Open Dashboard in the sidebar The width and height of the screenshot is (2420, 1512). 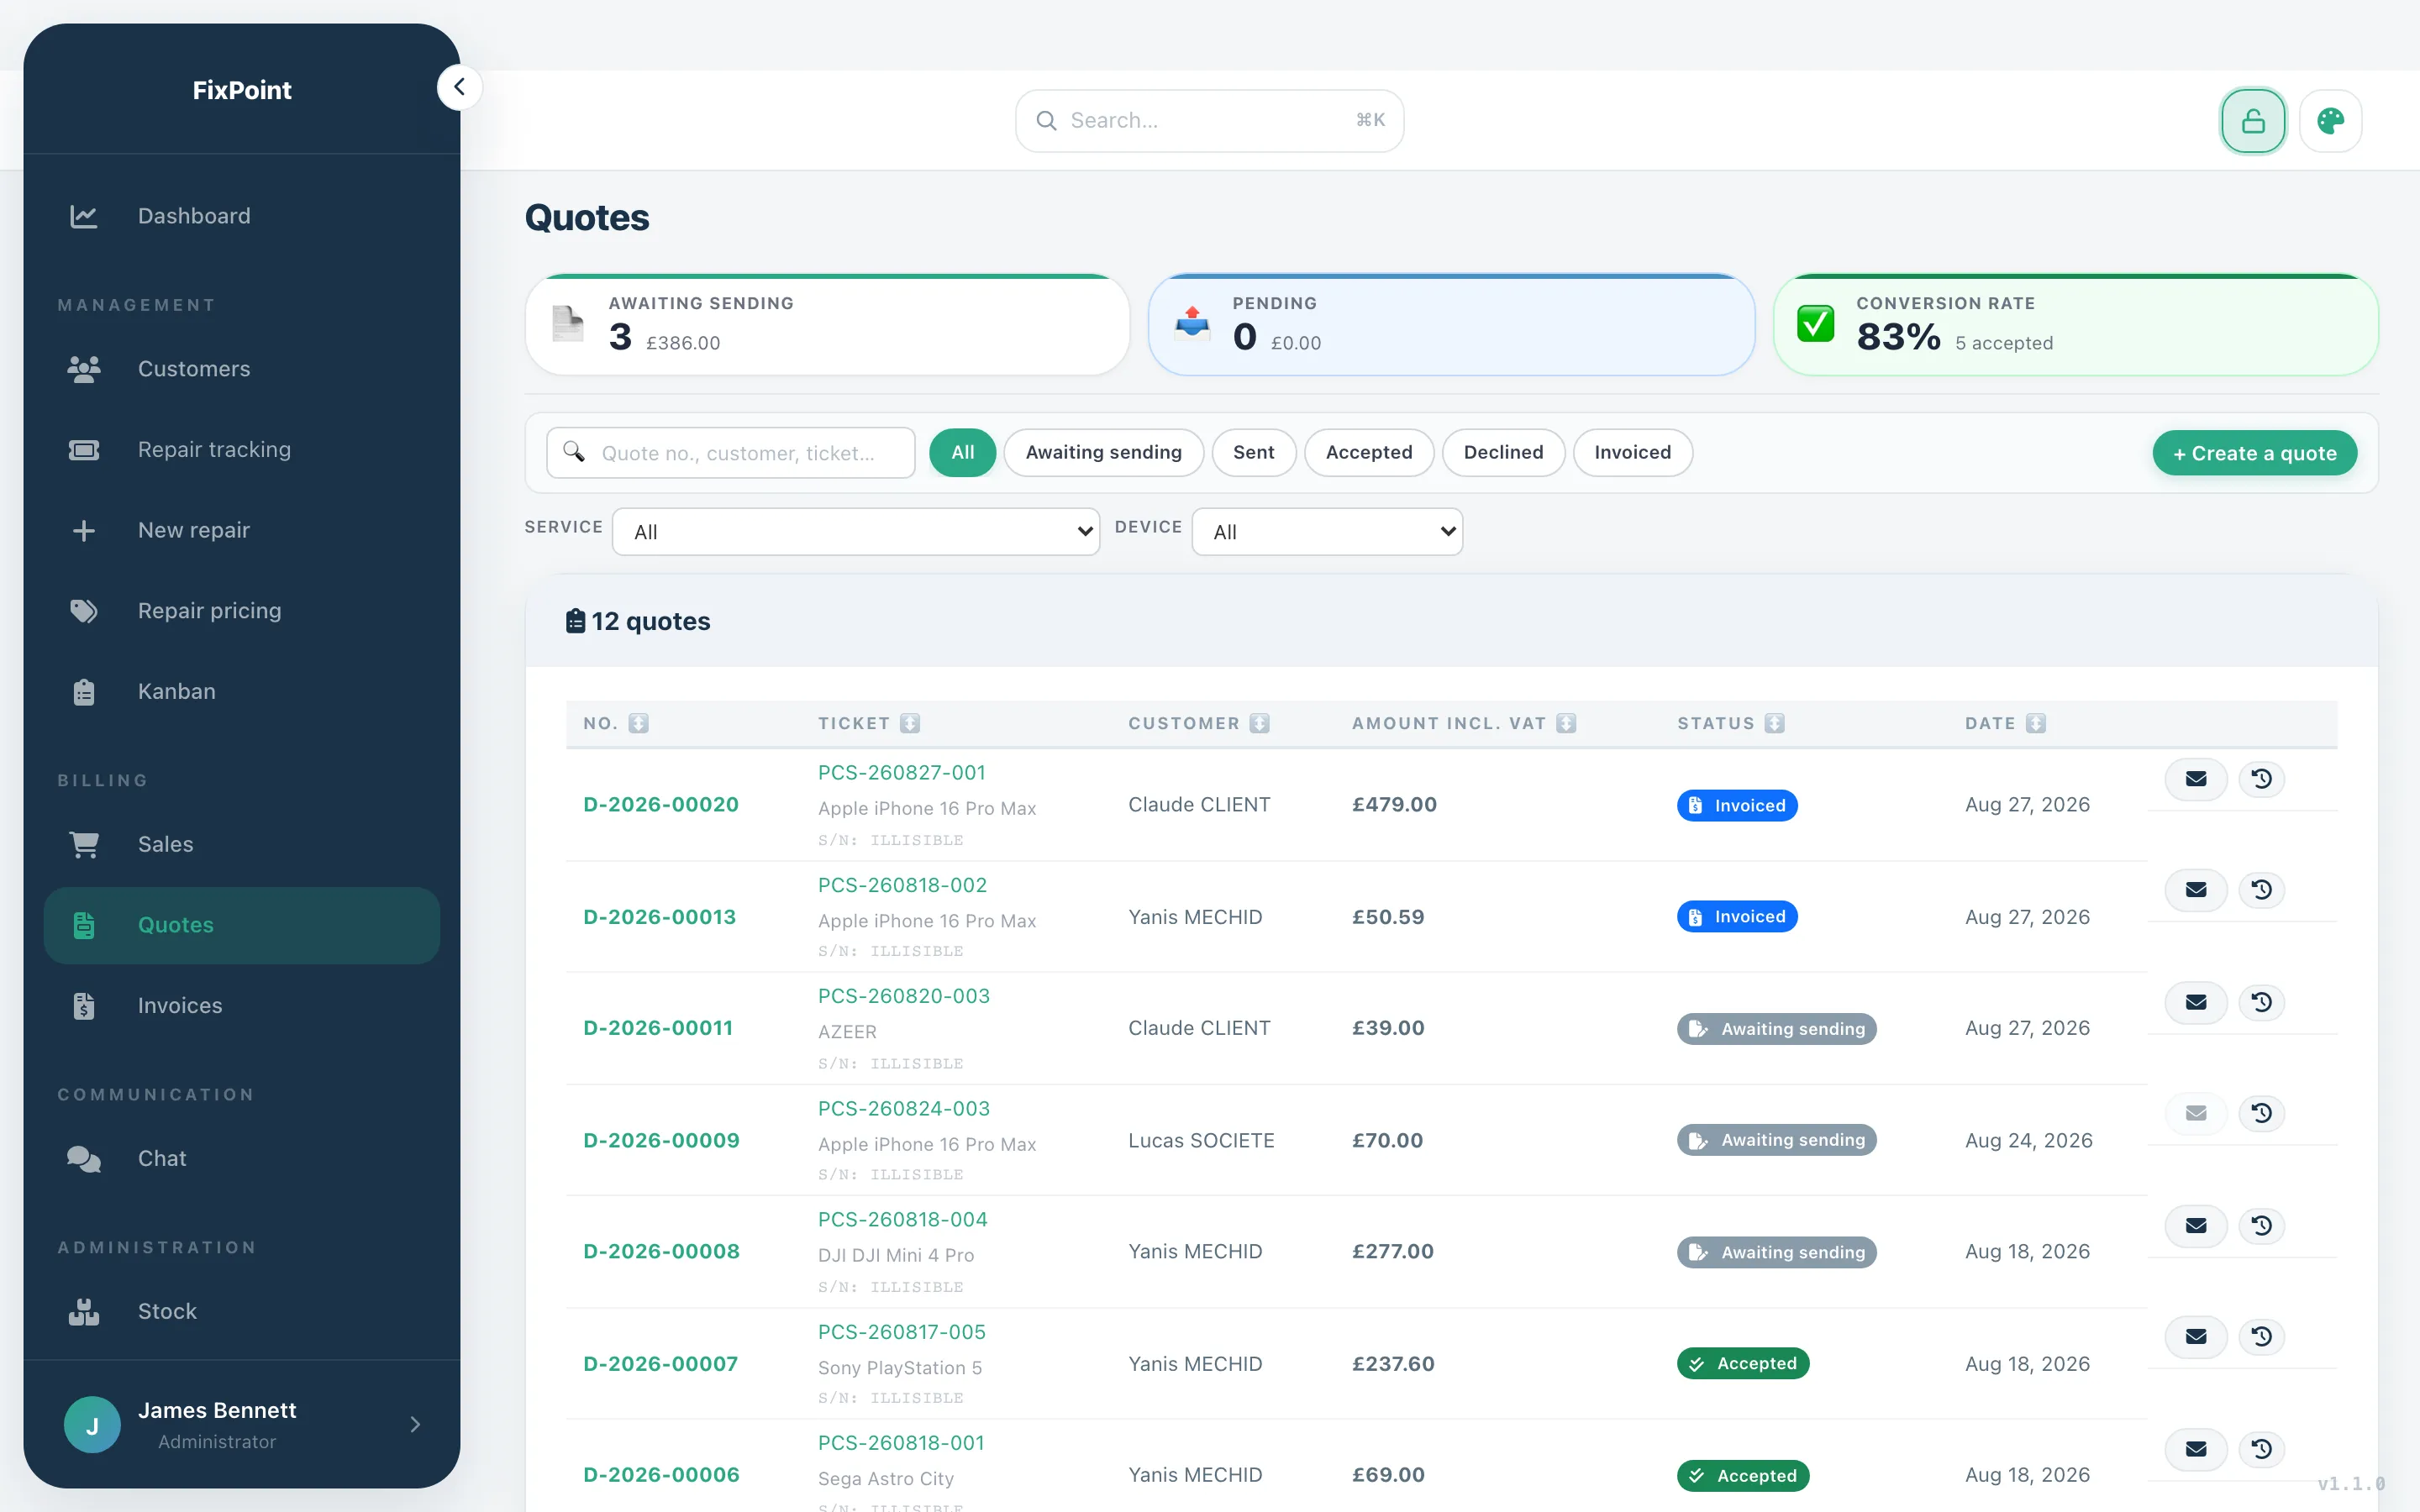click(x=242, y=216)
